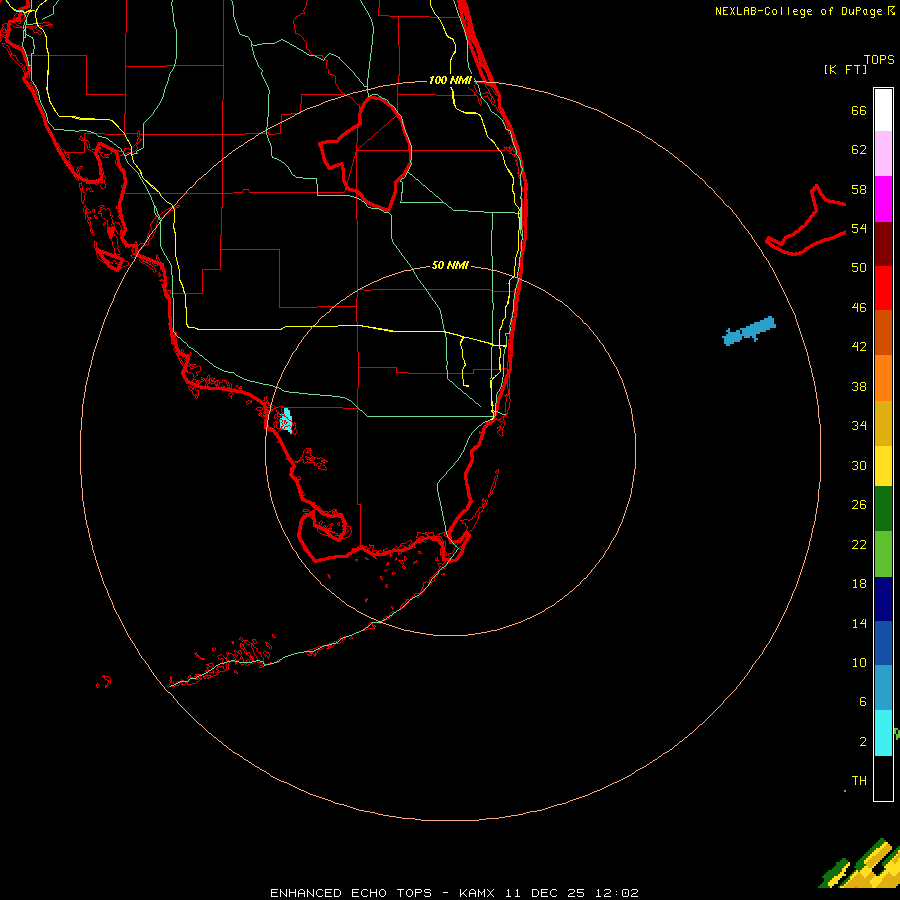Click the legend value "30"
This screenshot has height=900, width=900.
[x=859, y=465]
